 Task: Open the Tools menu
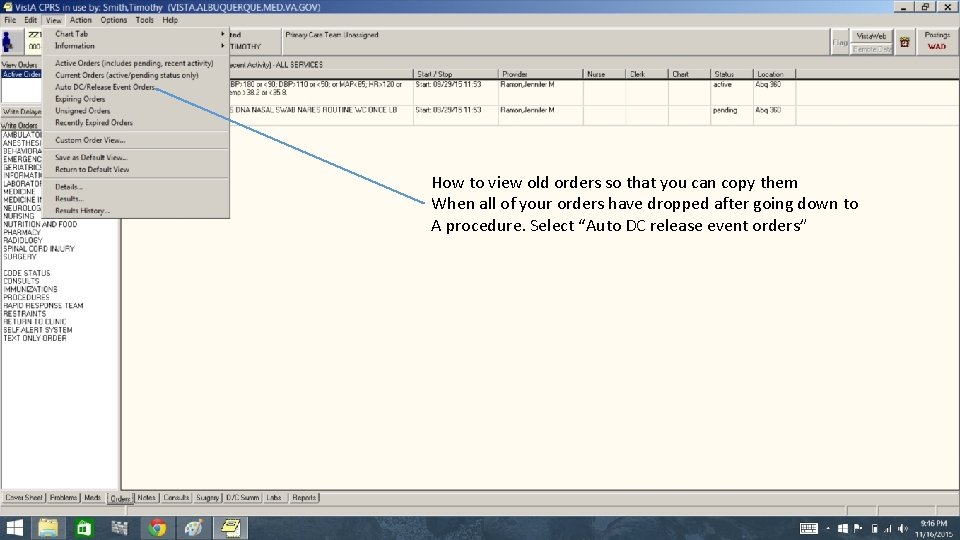(x=144, y=20)
